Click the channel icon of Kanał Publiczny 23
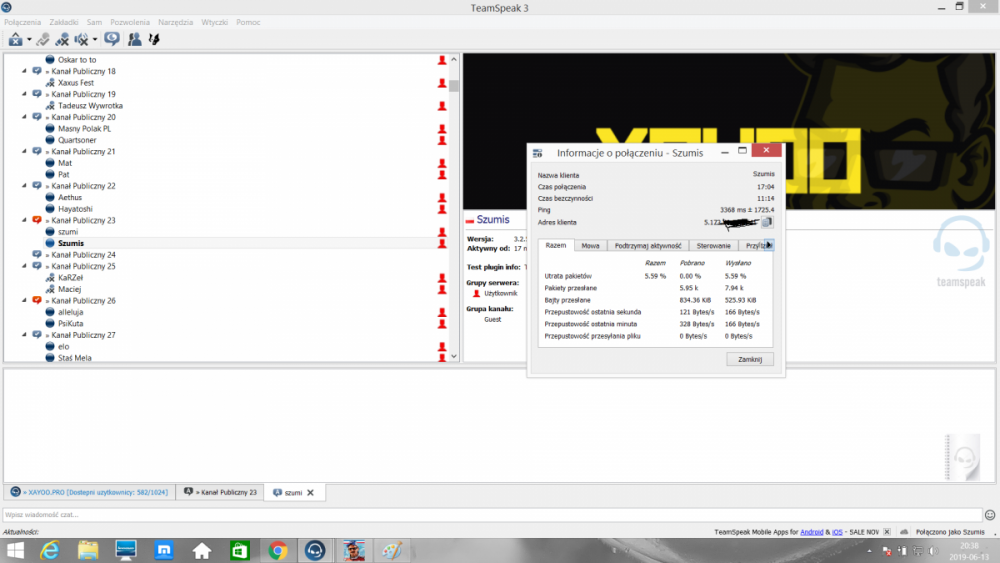1000x563 pixels. click(37, 221)
